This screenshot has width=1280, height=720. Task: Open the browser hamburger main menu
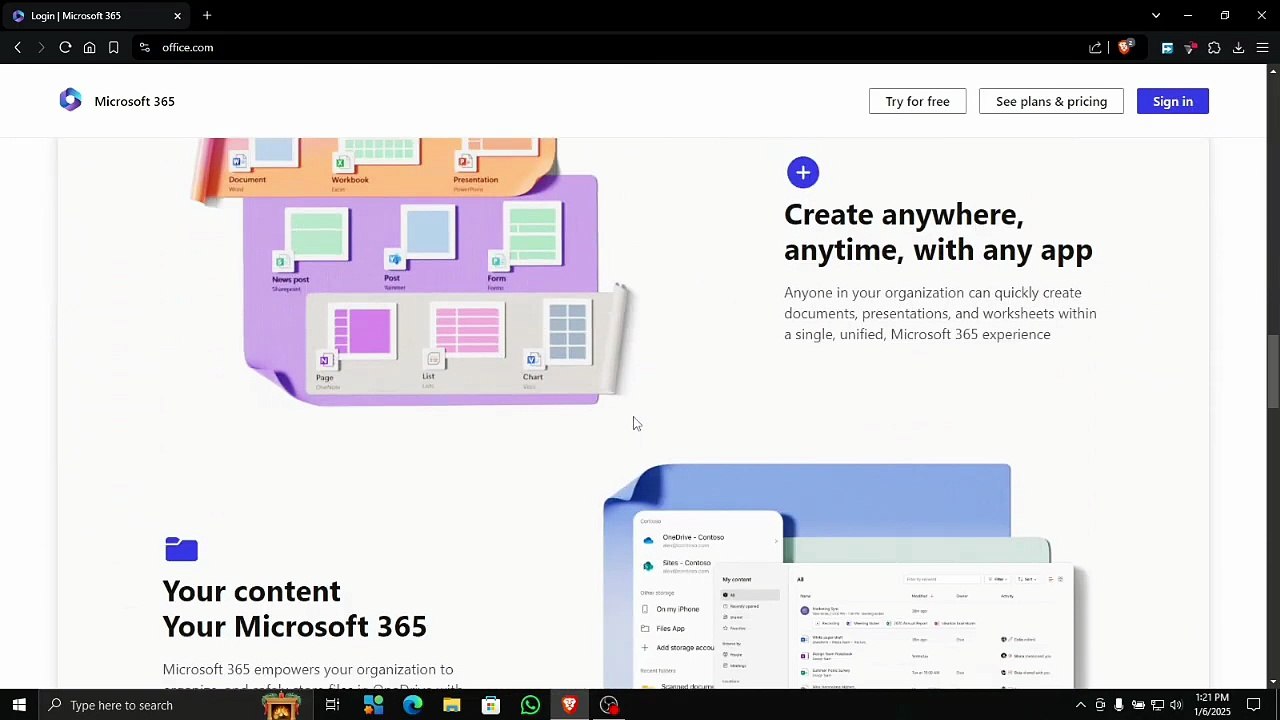pos(1262,47)
